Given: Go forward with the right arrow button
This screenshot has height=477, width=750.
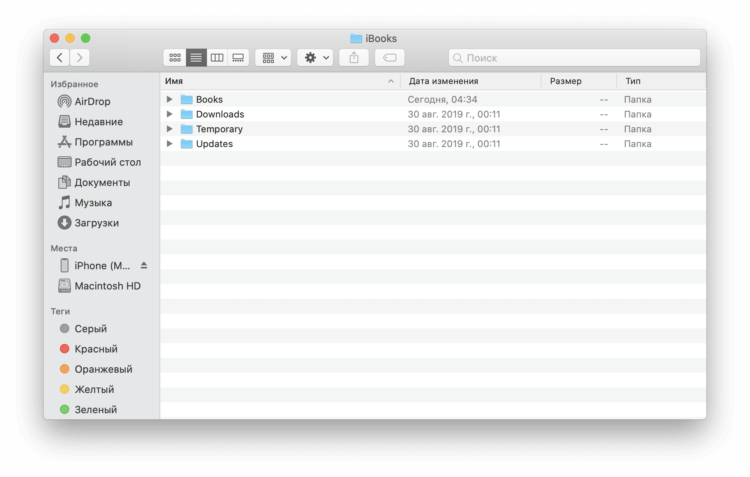Looking at the screenshot, I should (79, 58).
